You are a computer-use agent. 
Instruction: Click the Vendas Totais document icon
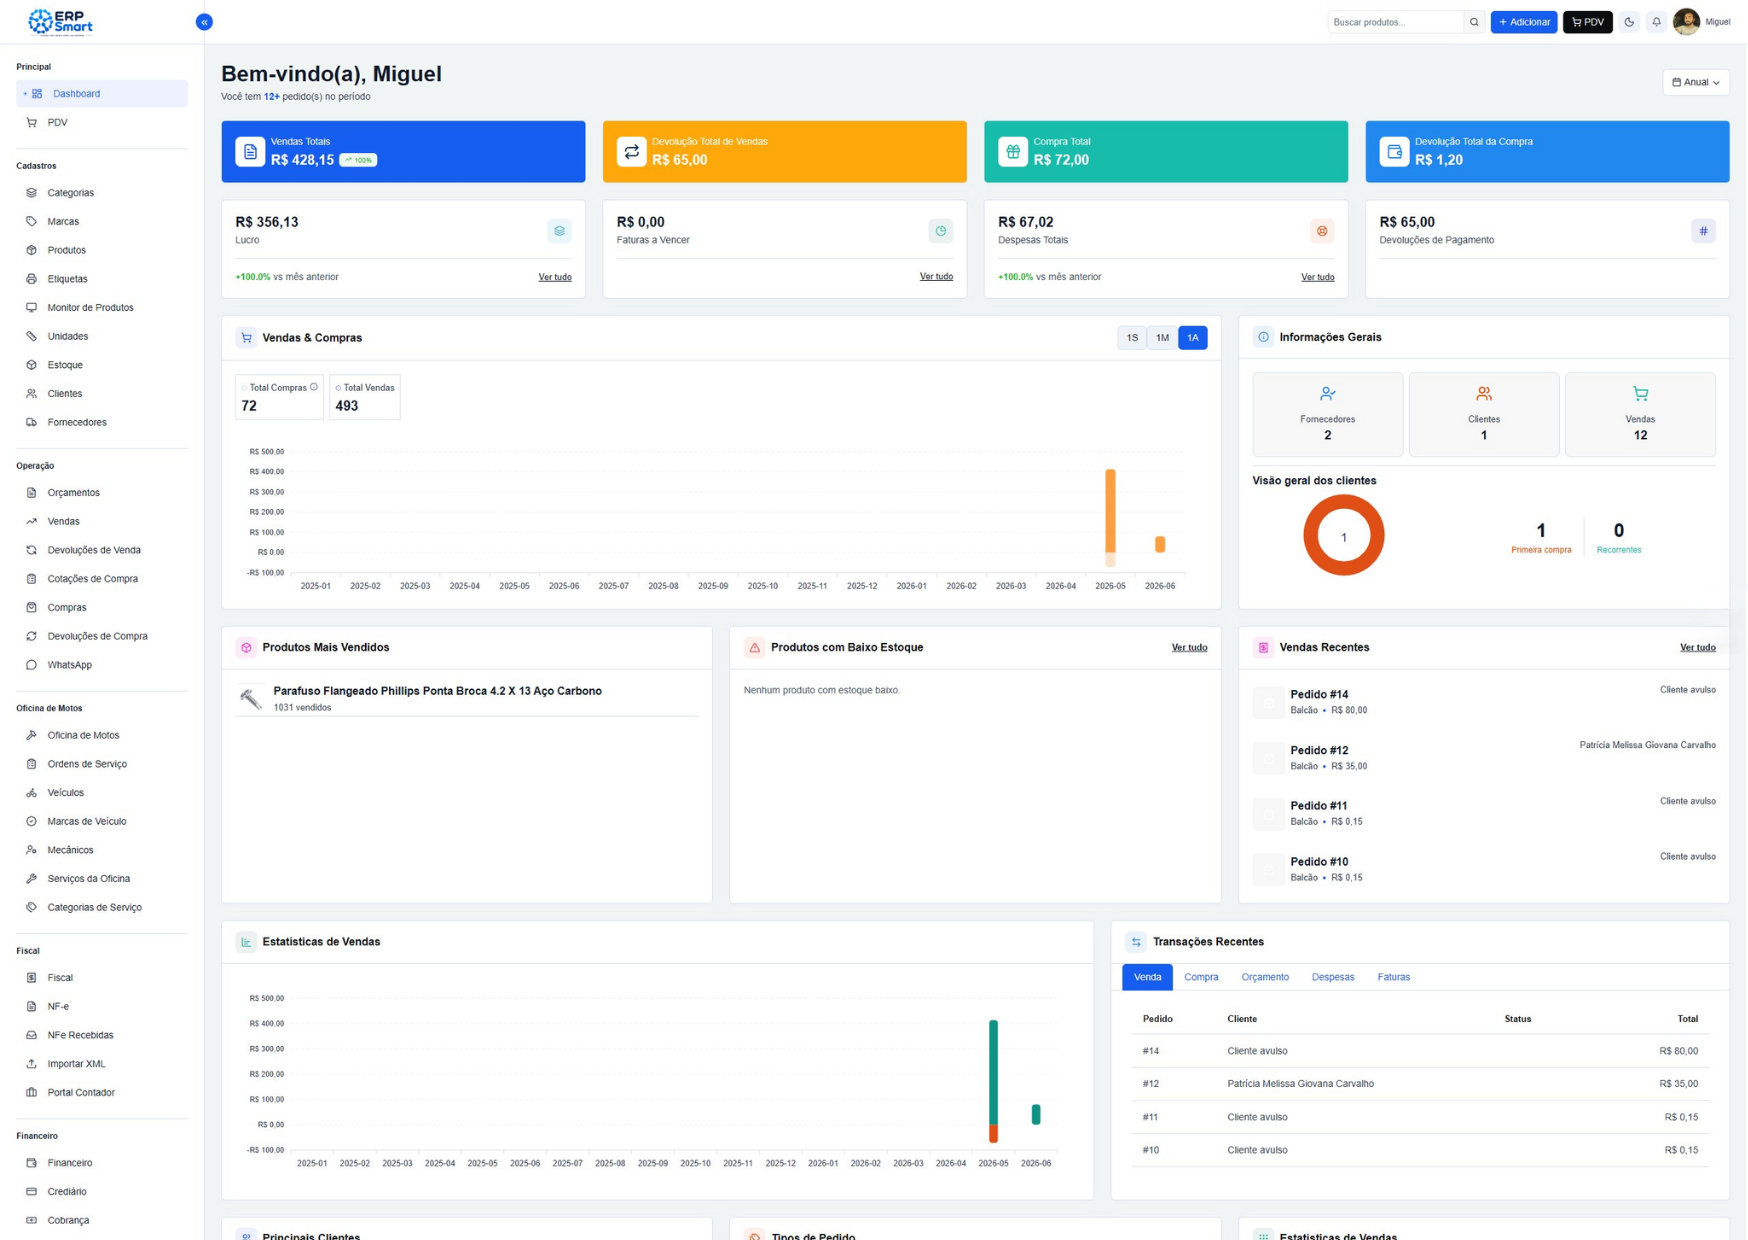pos(250,151)
